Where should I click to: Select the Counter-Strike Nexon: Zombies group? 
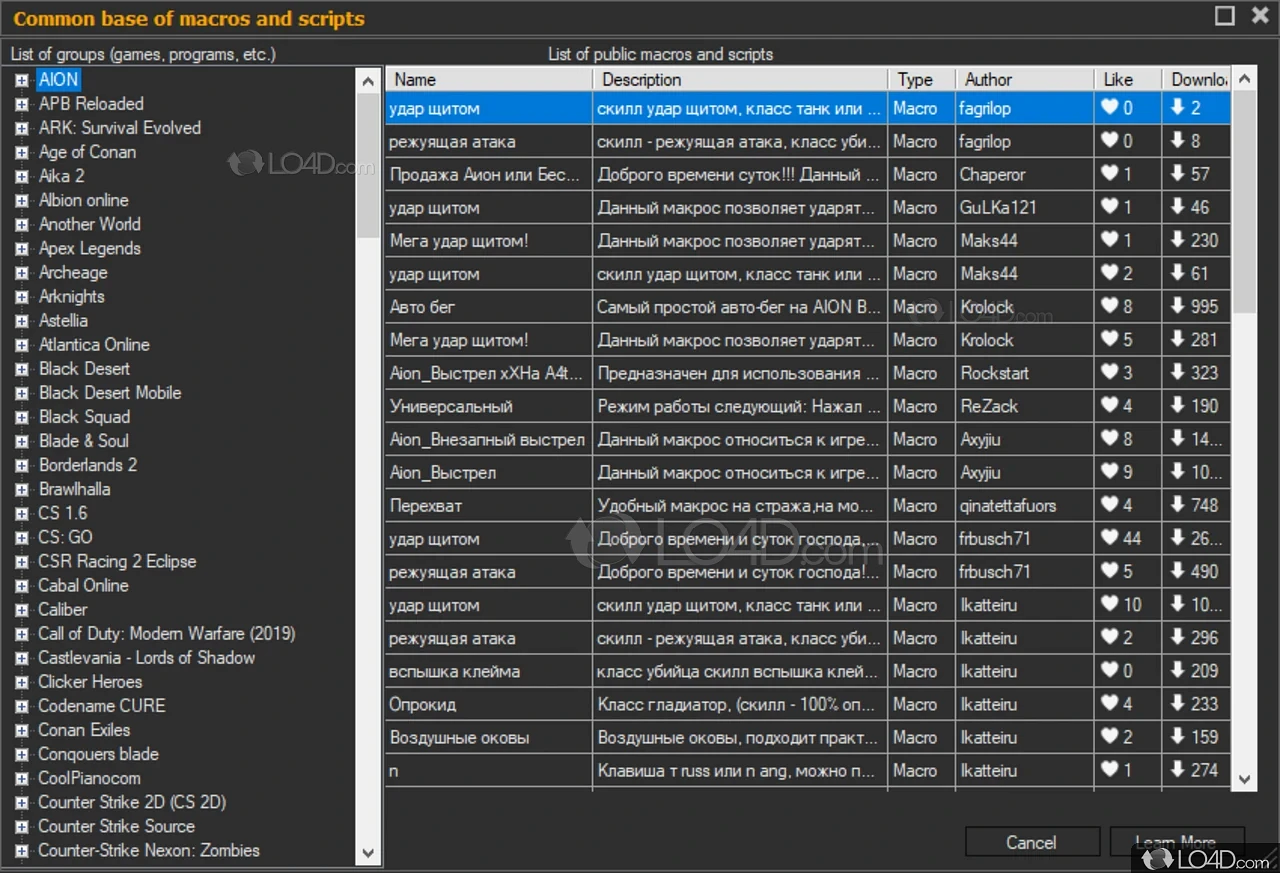point(149,851)
